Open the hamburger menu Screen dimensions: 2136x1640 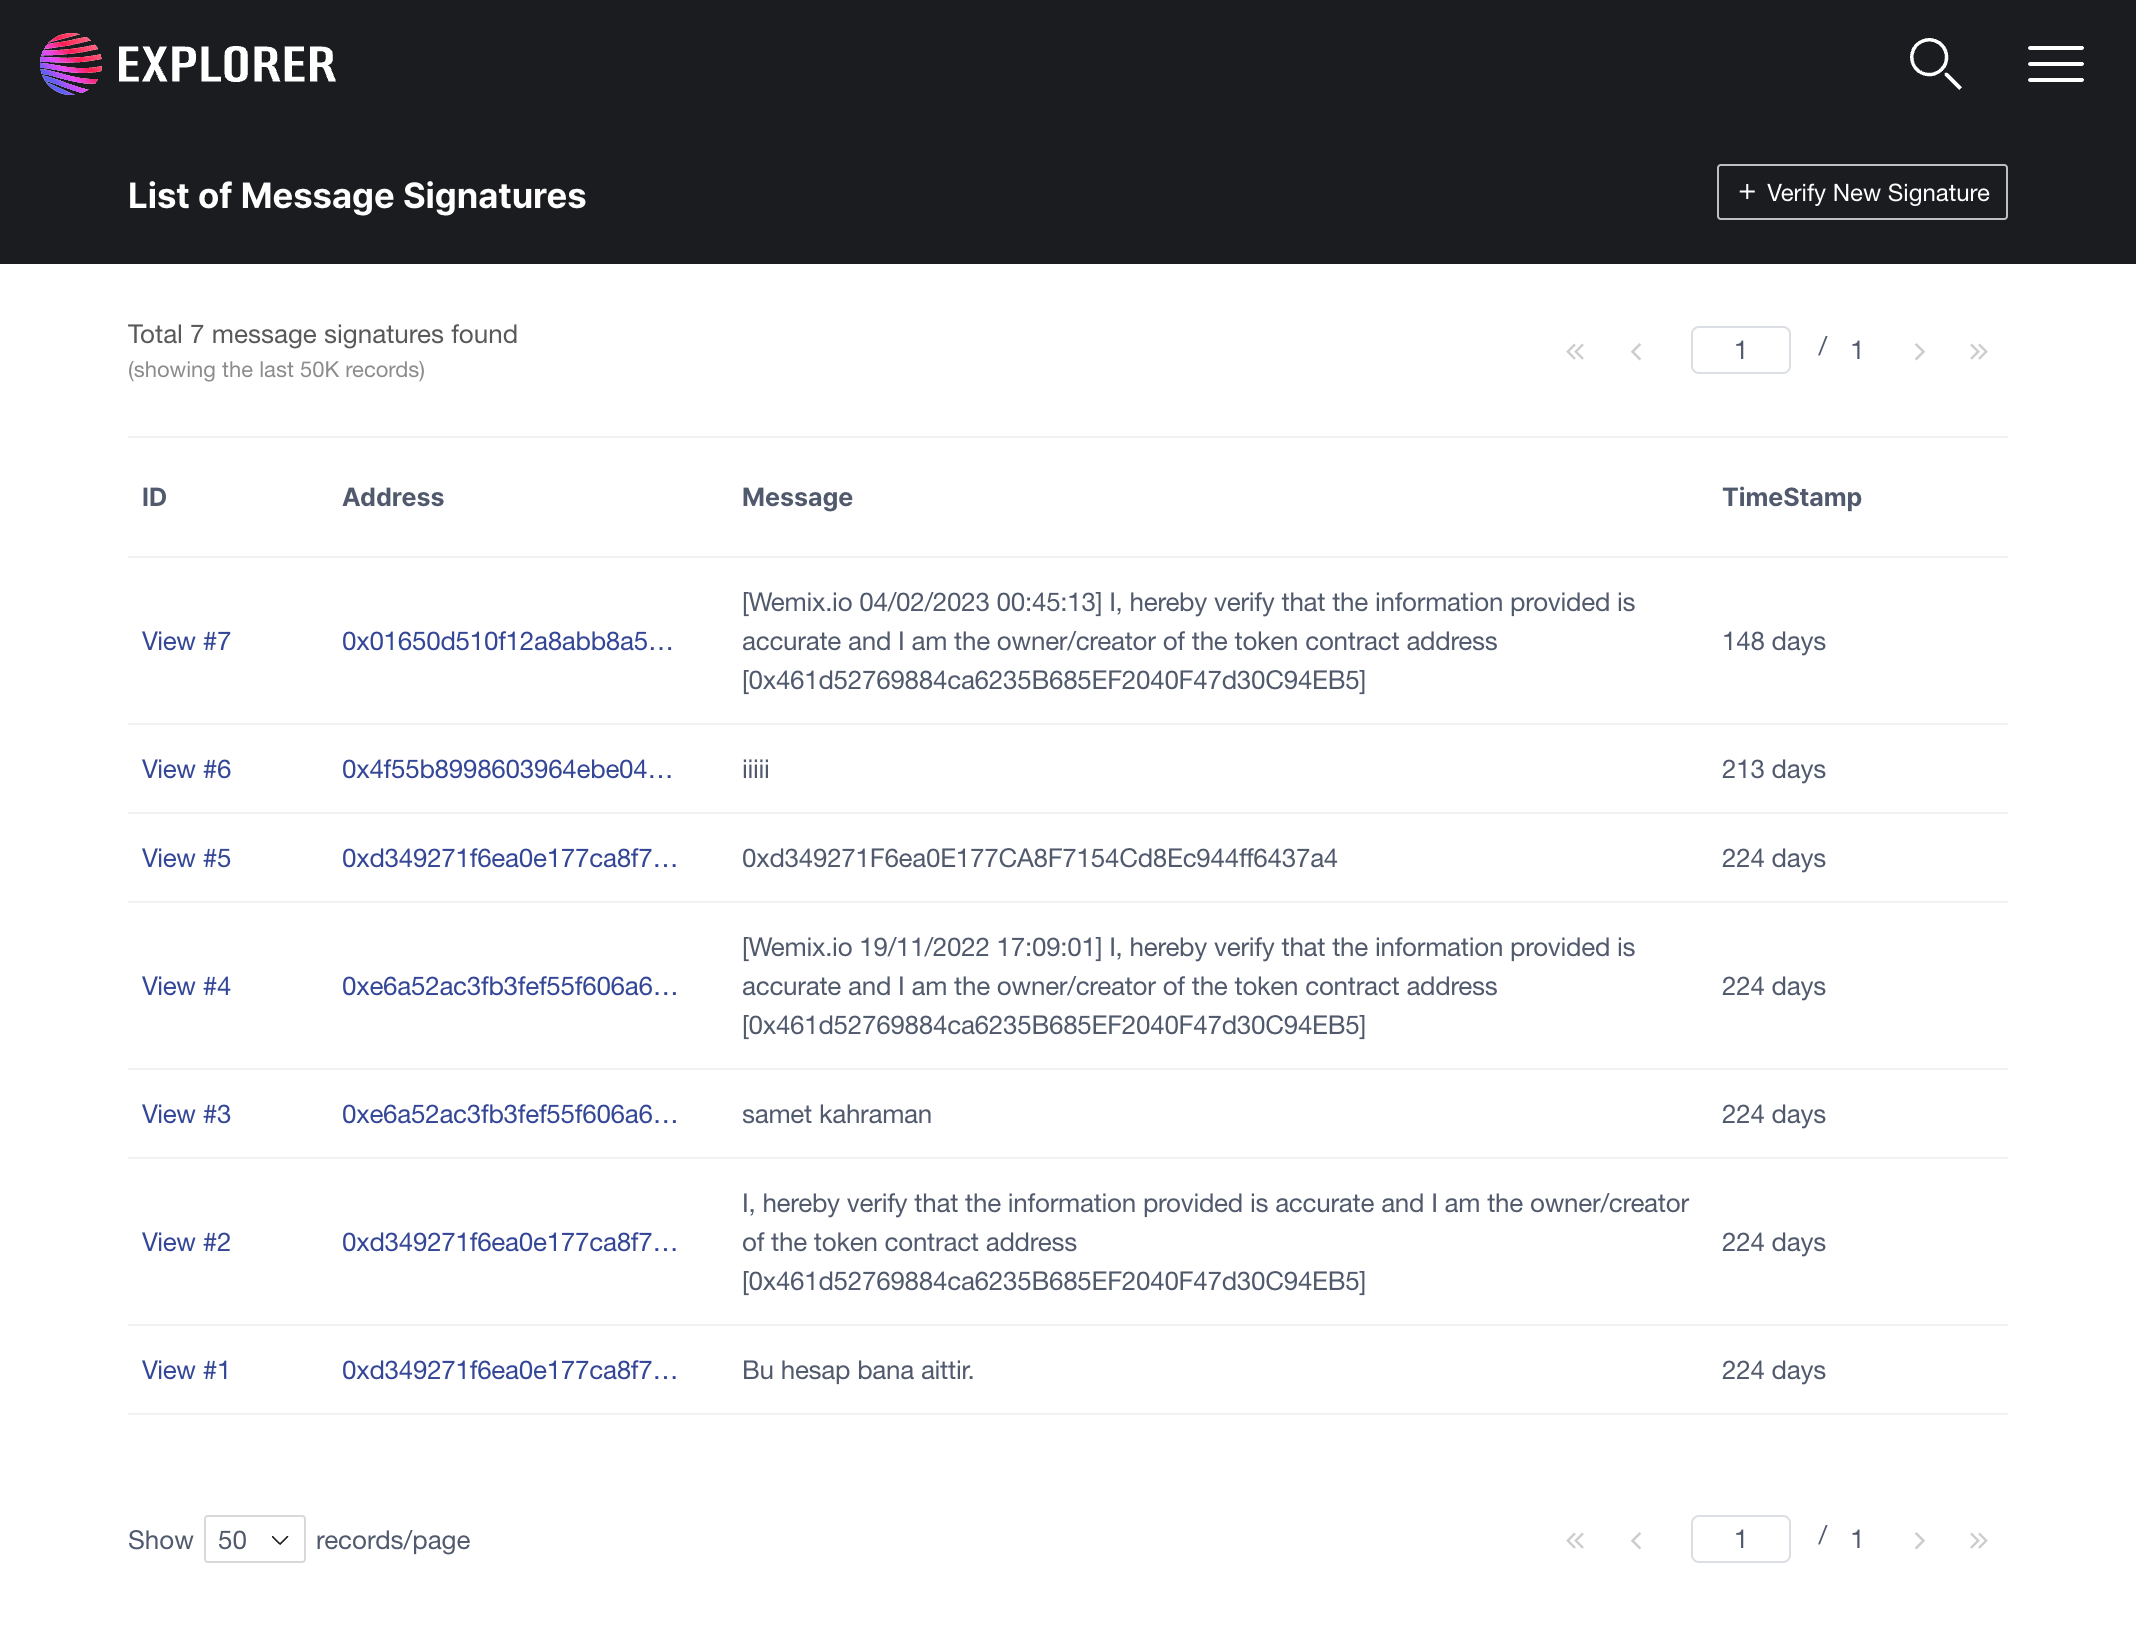click(2055, 64)
